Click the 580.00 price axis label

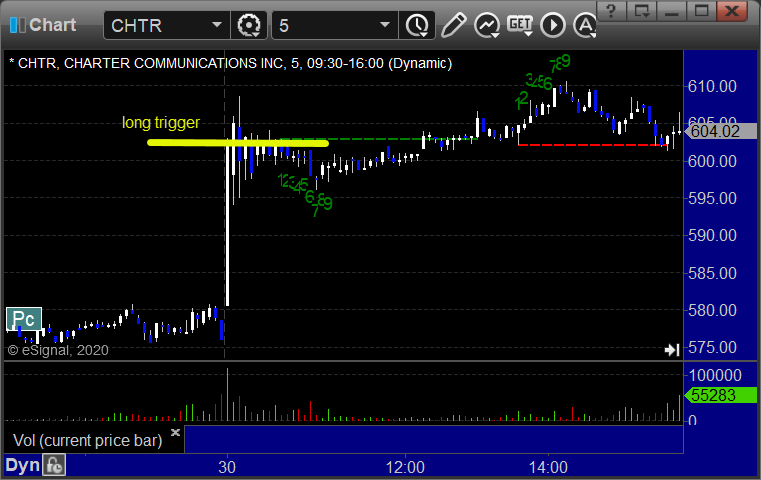click(712, 310)
